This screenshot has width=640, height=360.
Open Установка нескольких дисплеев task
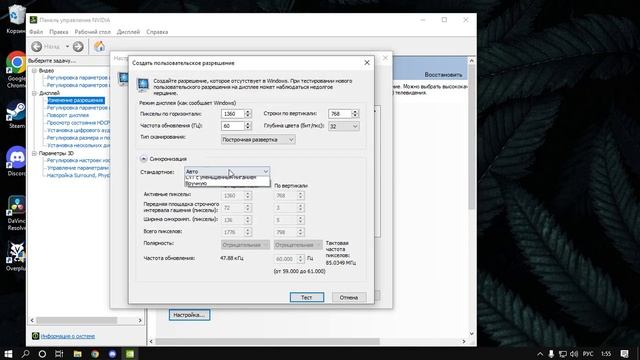78,145
